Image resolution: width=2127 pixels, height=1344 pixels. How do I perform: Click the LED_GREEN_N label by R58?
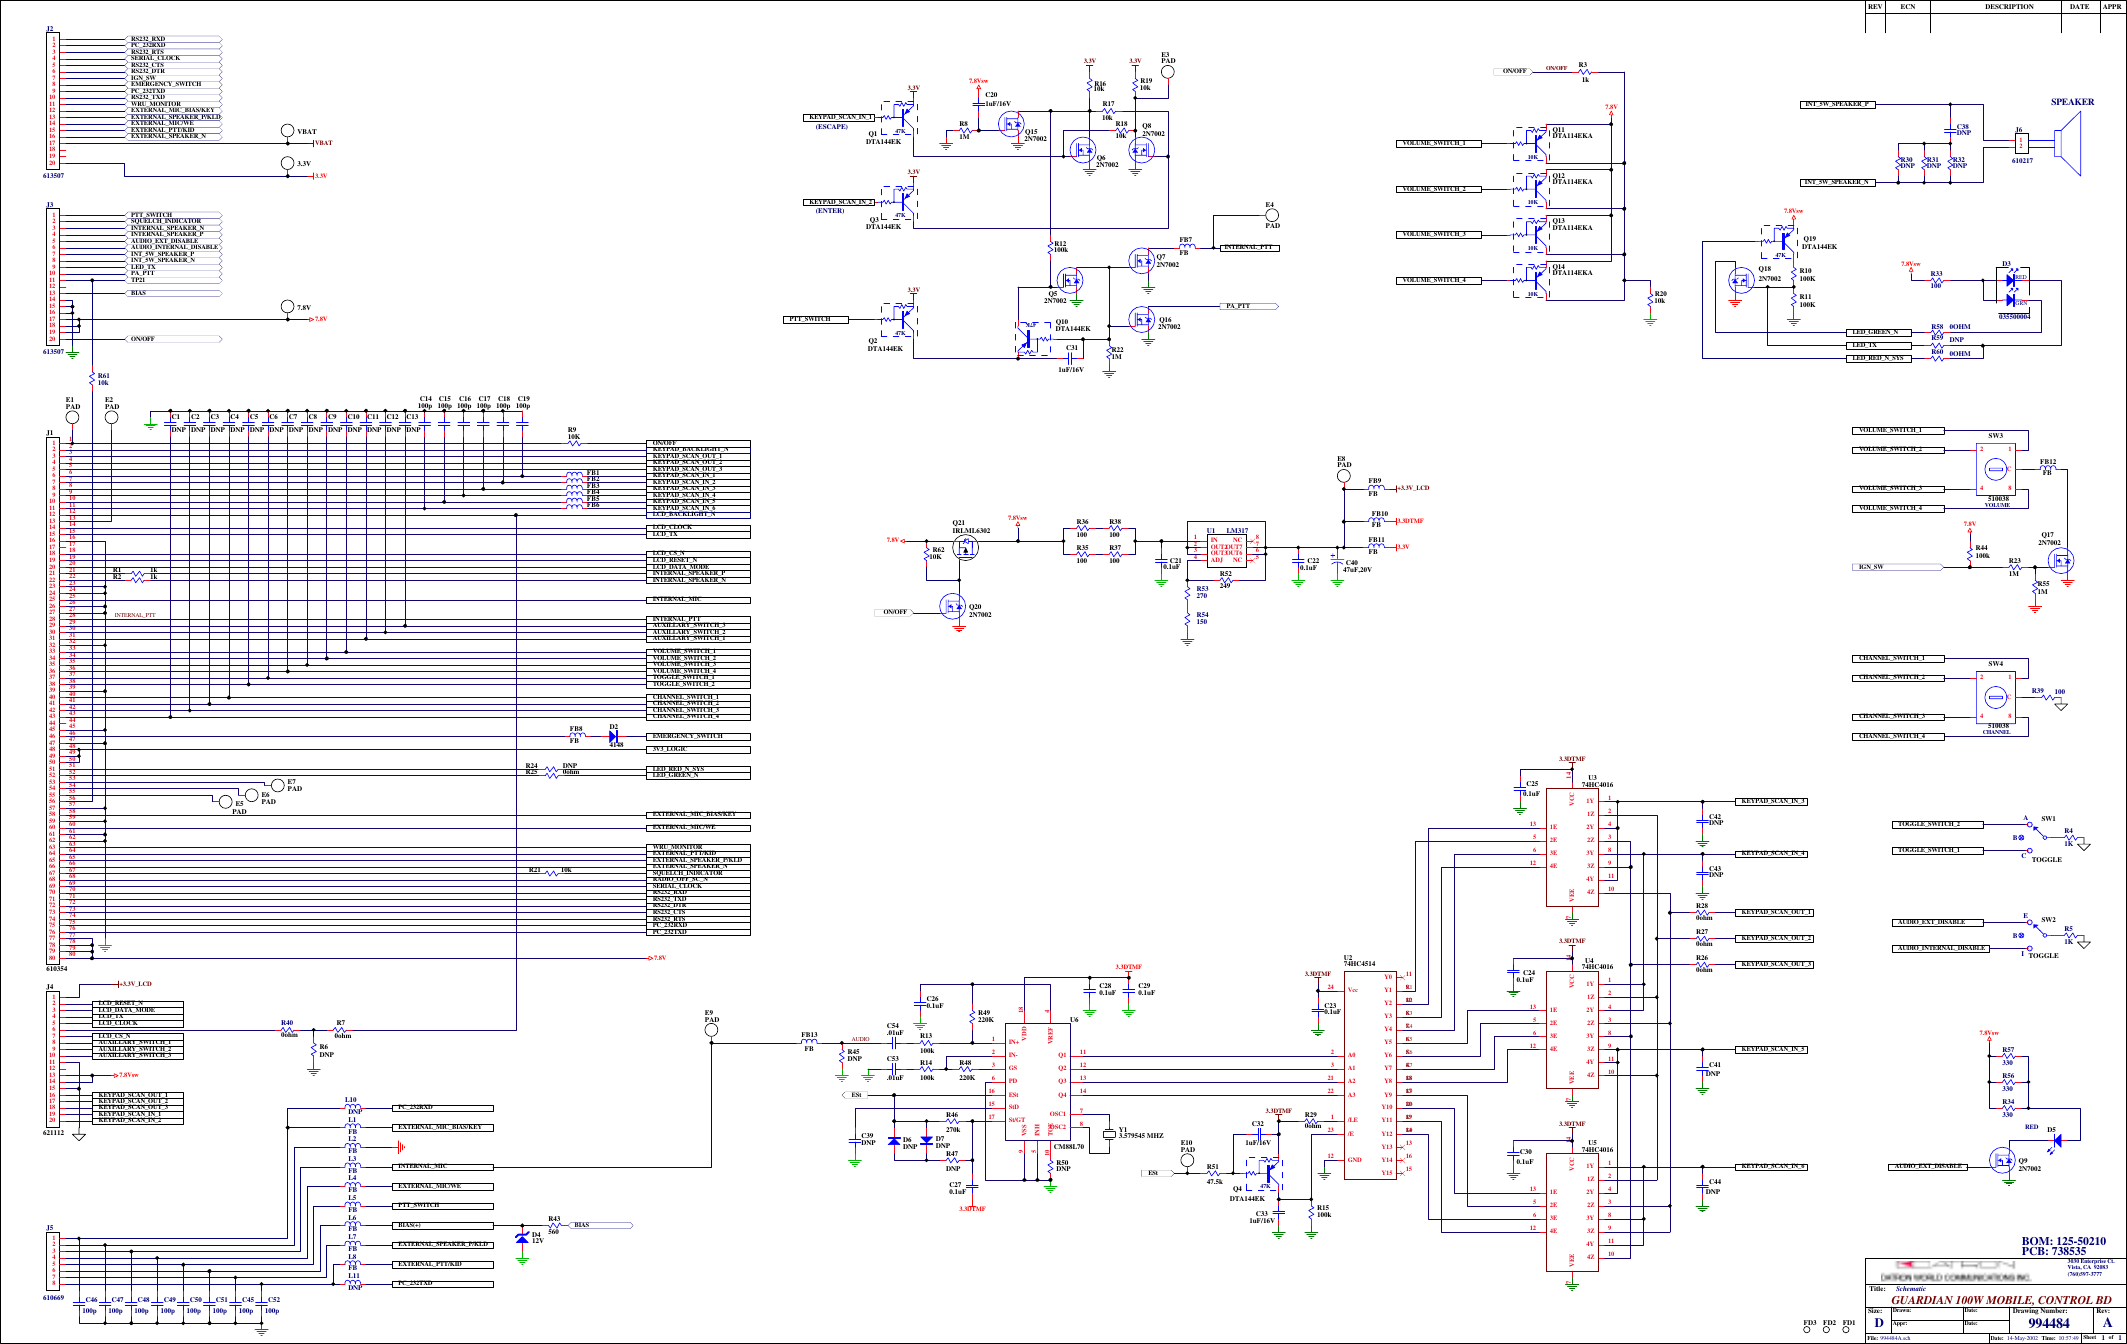(1880, 332)
